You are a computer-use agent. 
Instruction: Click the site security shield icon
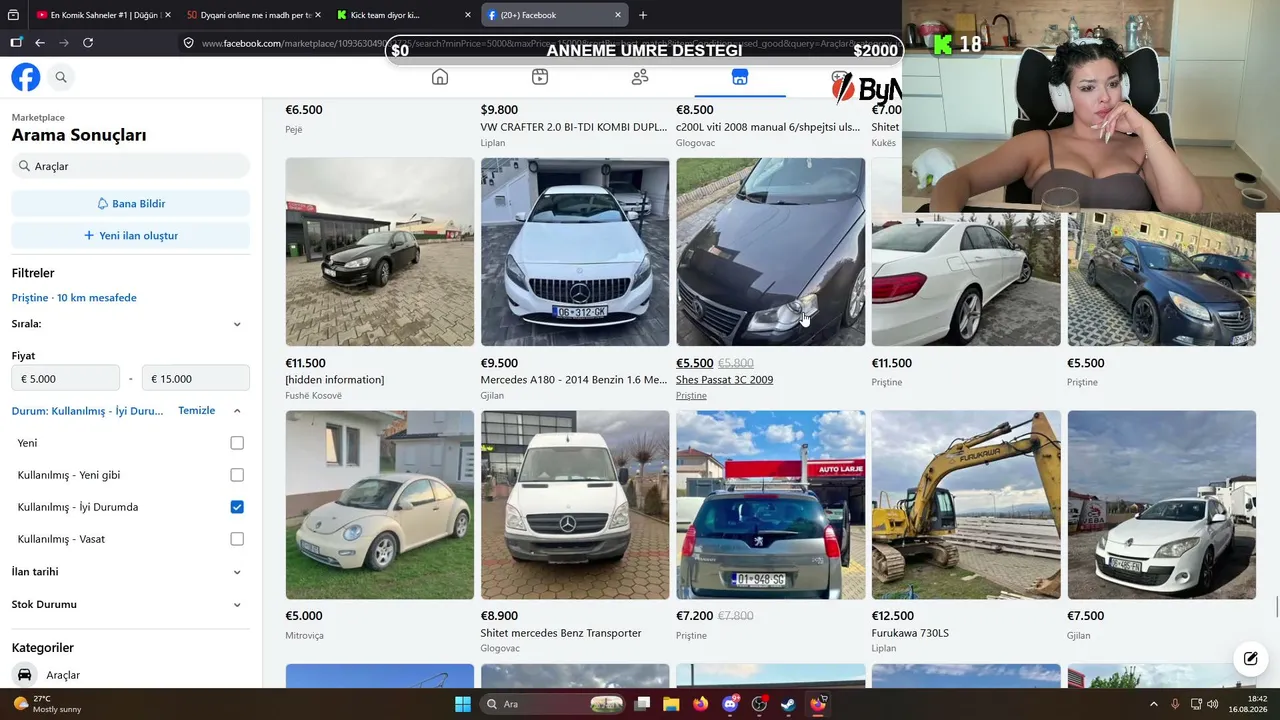pos(188,43)
